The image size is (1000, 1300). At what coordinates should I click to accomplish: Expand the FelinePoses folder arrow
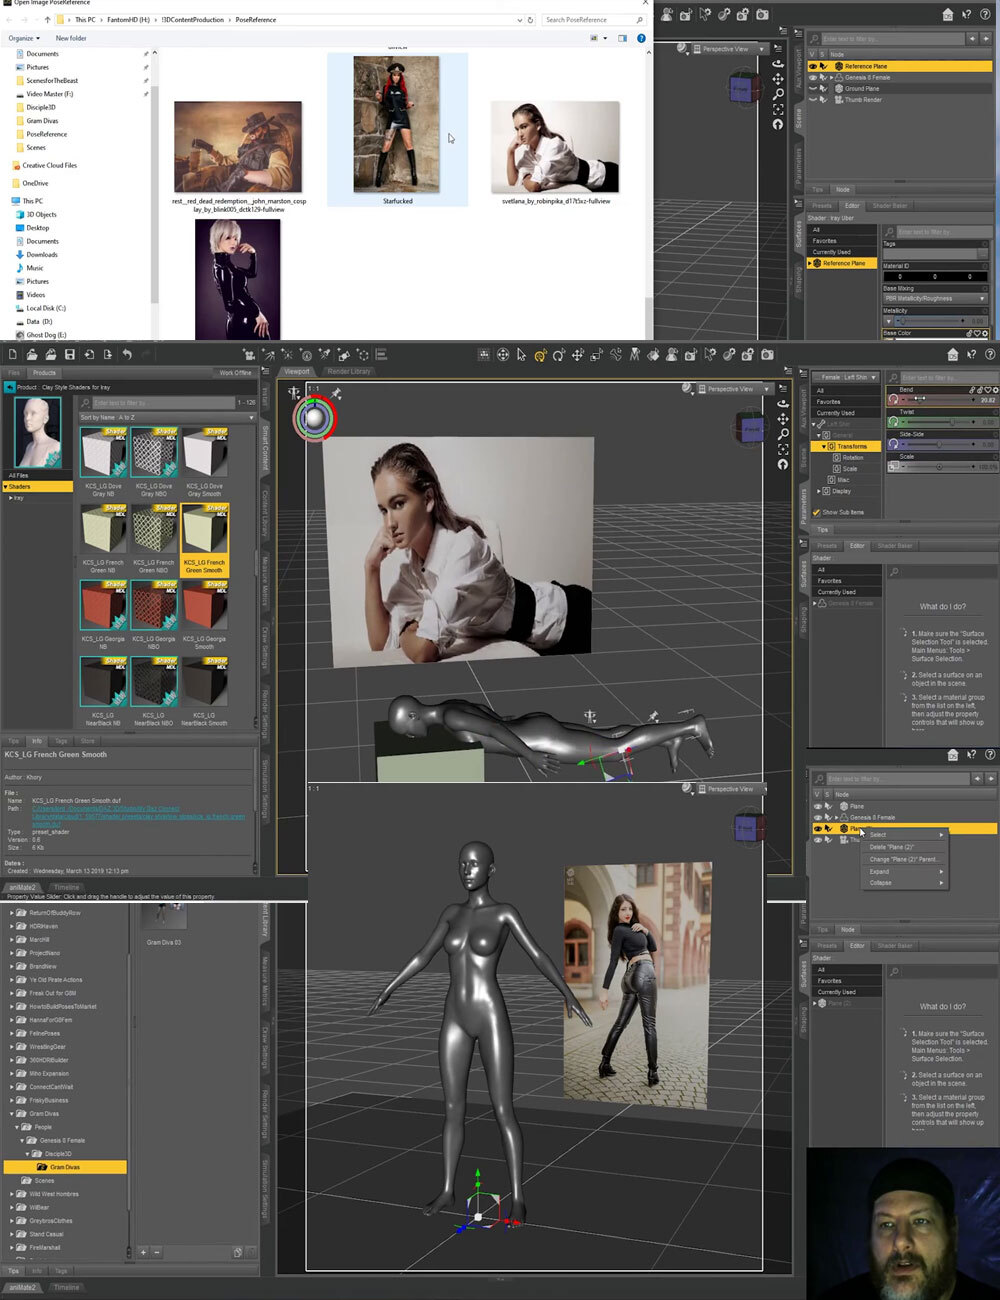(12, 1033)
